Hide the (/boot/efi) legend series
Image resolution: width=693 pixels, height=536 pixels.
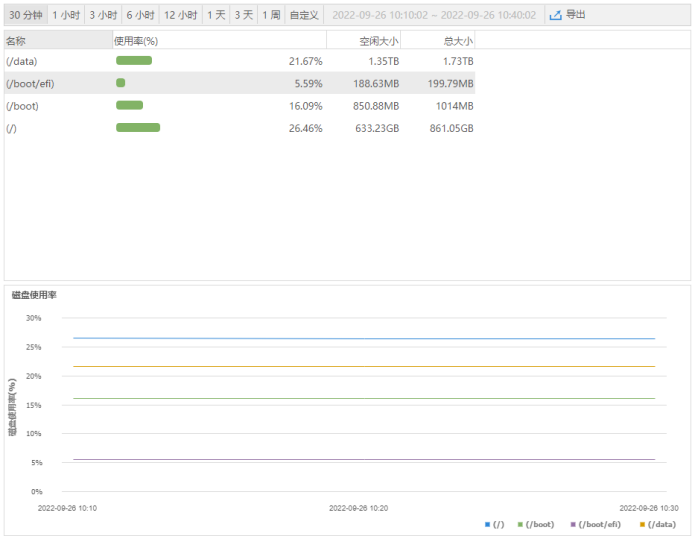pyautogui.click(x=595, y=524)
